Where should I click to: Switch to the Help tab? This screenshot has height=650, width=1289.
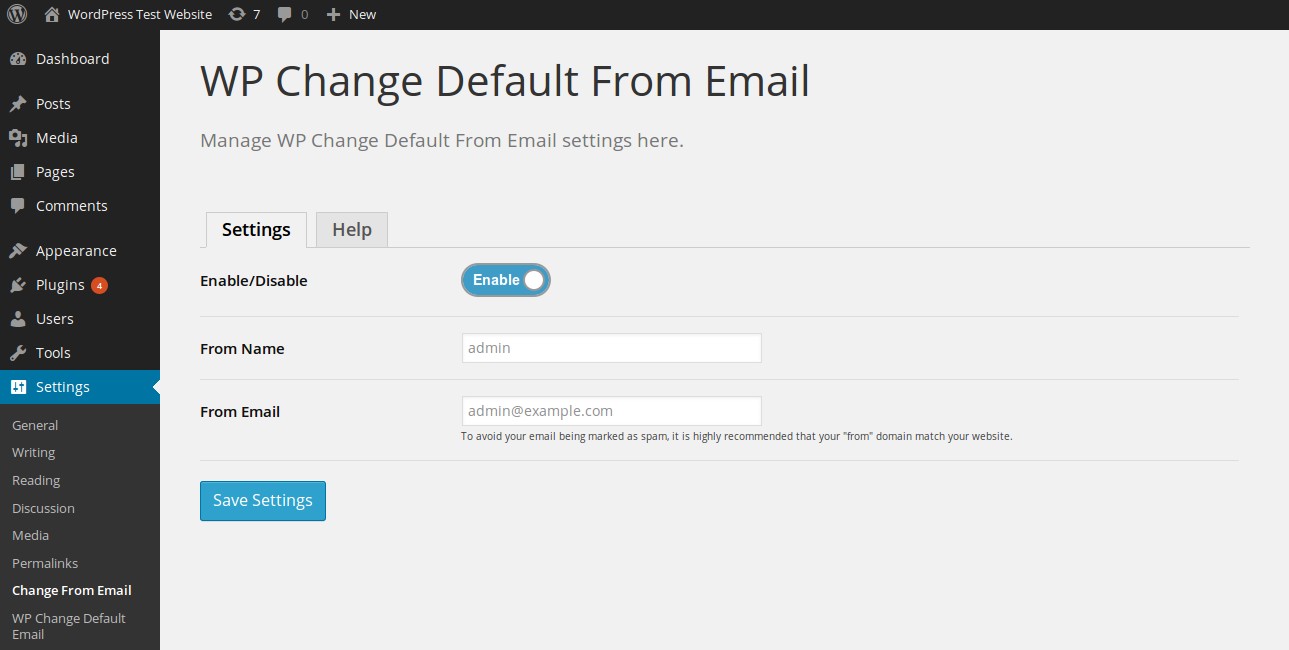click(x=351, y=230)
